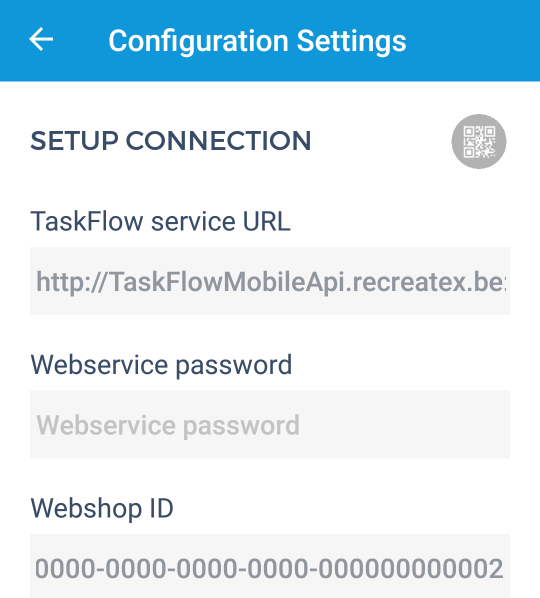Click the blank area after the password placeholder

(404, 424)
